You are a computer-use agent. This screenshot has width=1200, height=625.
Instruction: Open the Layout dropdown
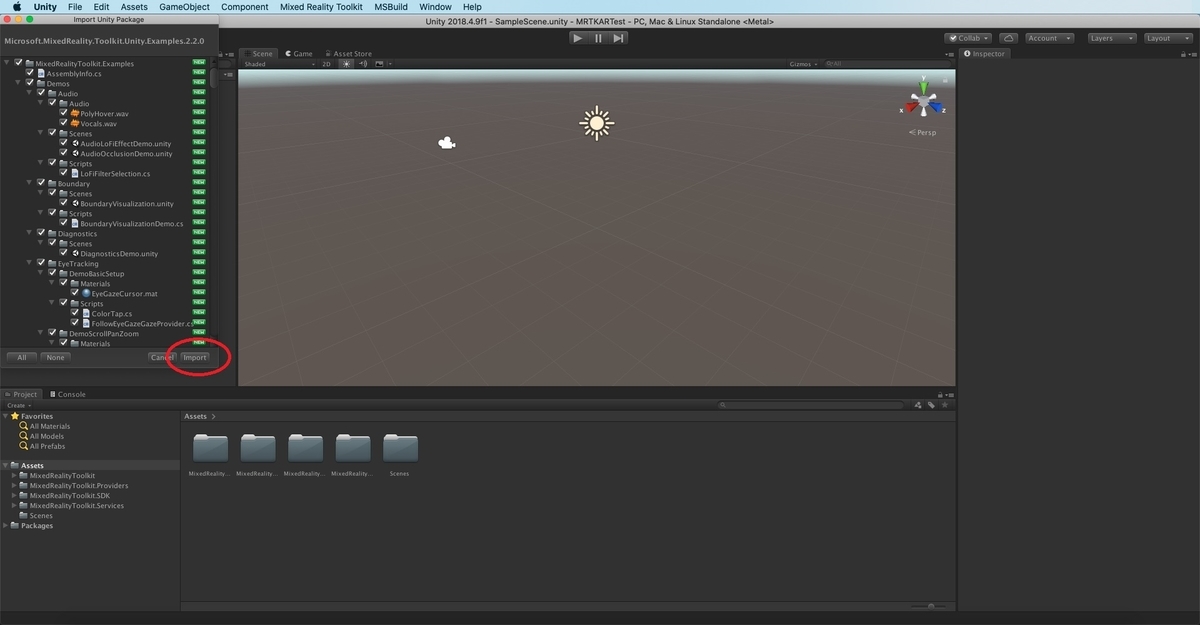coord(1166,38)
